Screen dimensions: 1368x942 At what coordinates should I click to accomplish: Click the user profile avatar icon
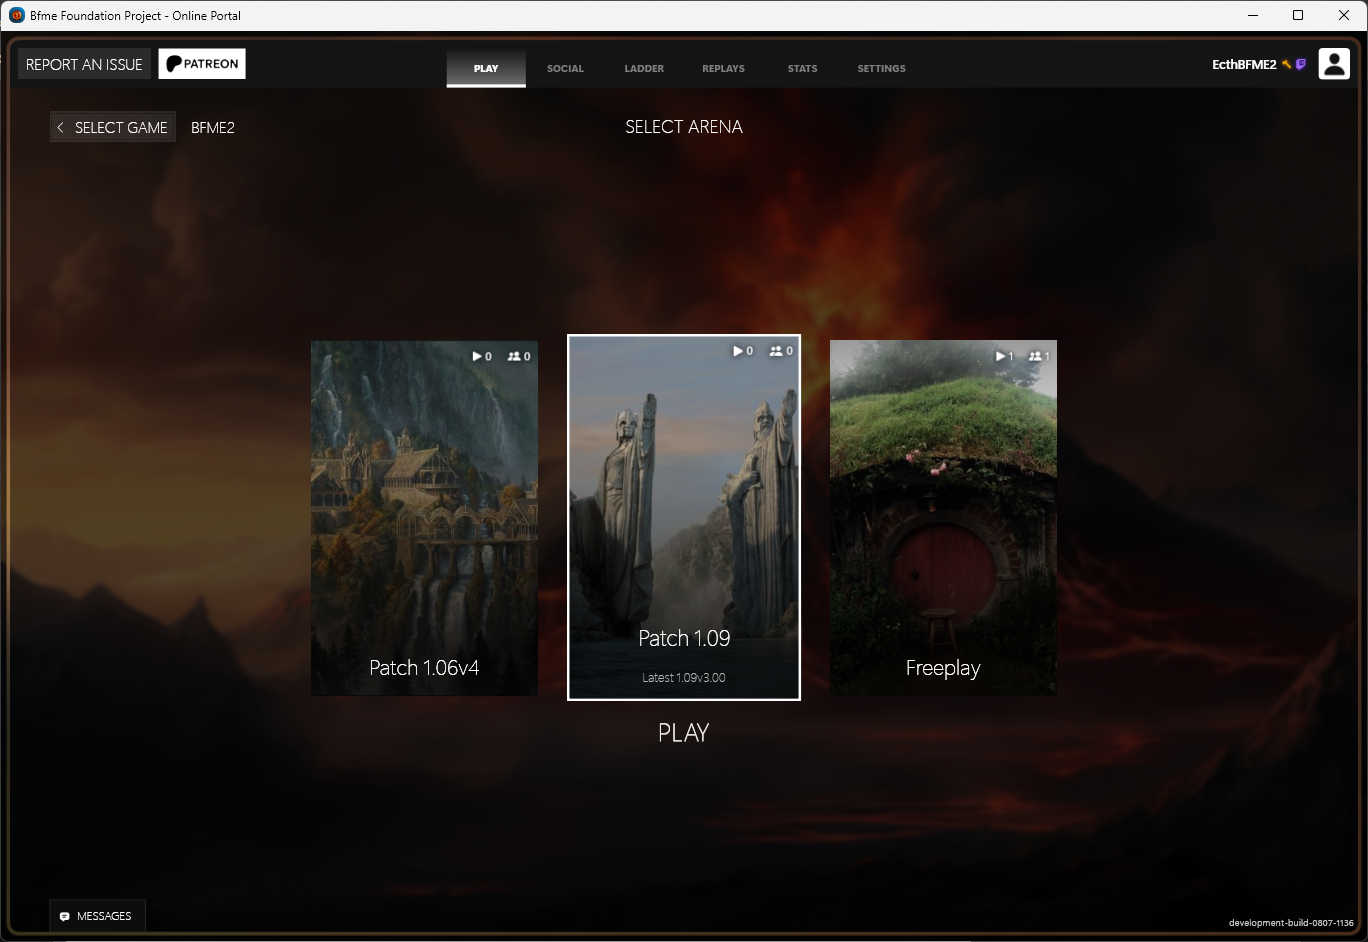1334,64
